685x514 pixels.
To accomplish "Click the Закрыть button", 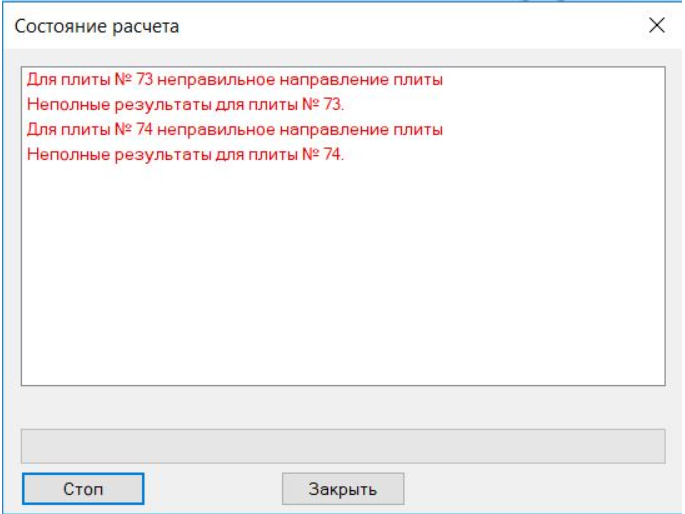I will tap(342, 489).
